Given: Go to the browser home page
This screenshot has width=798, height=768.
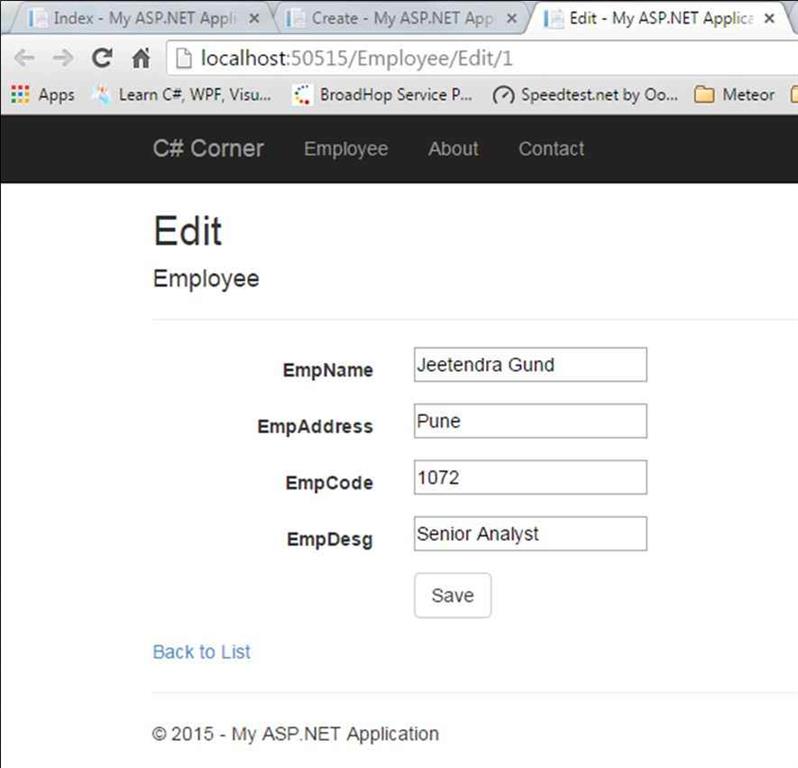Looking at the screenshot, I should point(141,58).
